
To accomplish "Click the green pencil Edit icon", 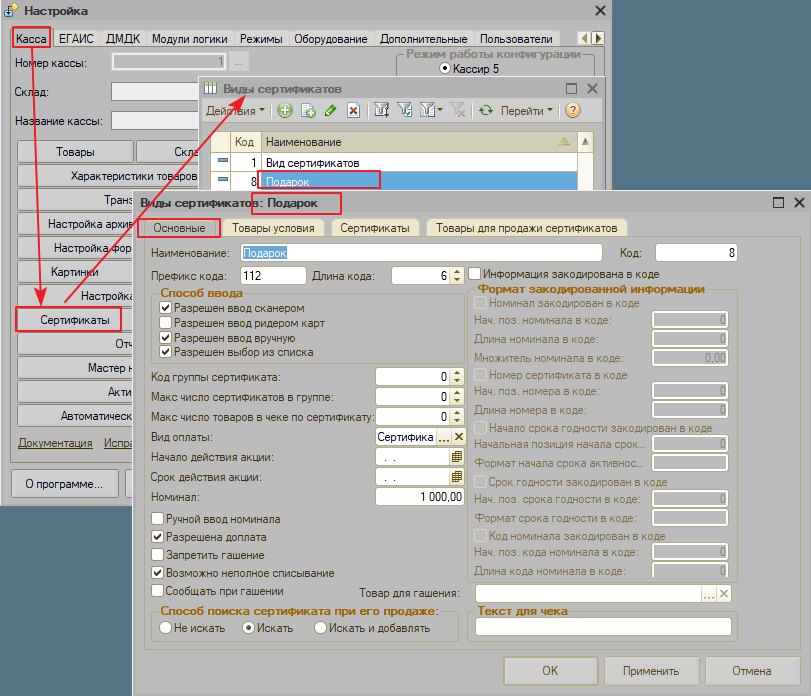I will [x=331, y=110].
